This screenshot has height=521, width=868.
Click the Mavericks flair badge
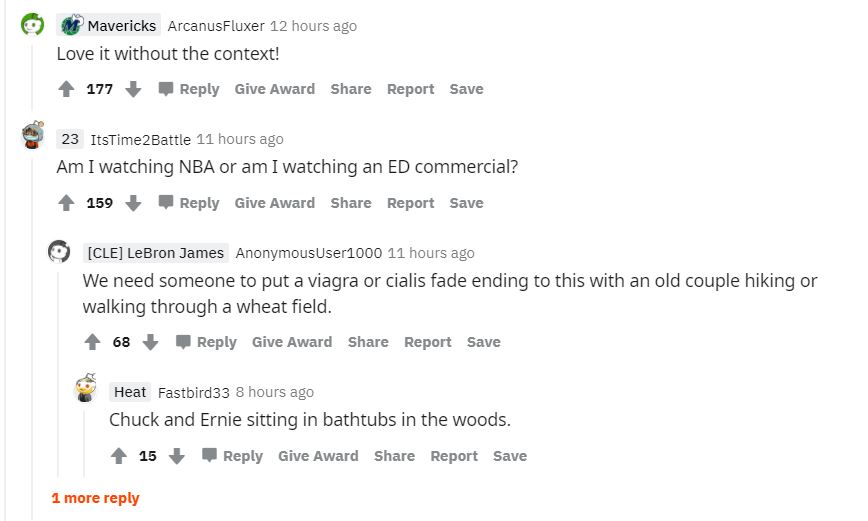[108, 26]
